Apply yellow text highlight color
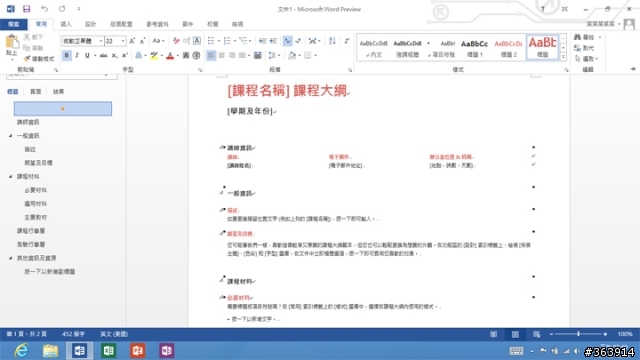 154,56
